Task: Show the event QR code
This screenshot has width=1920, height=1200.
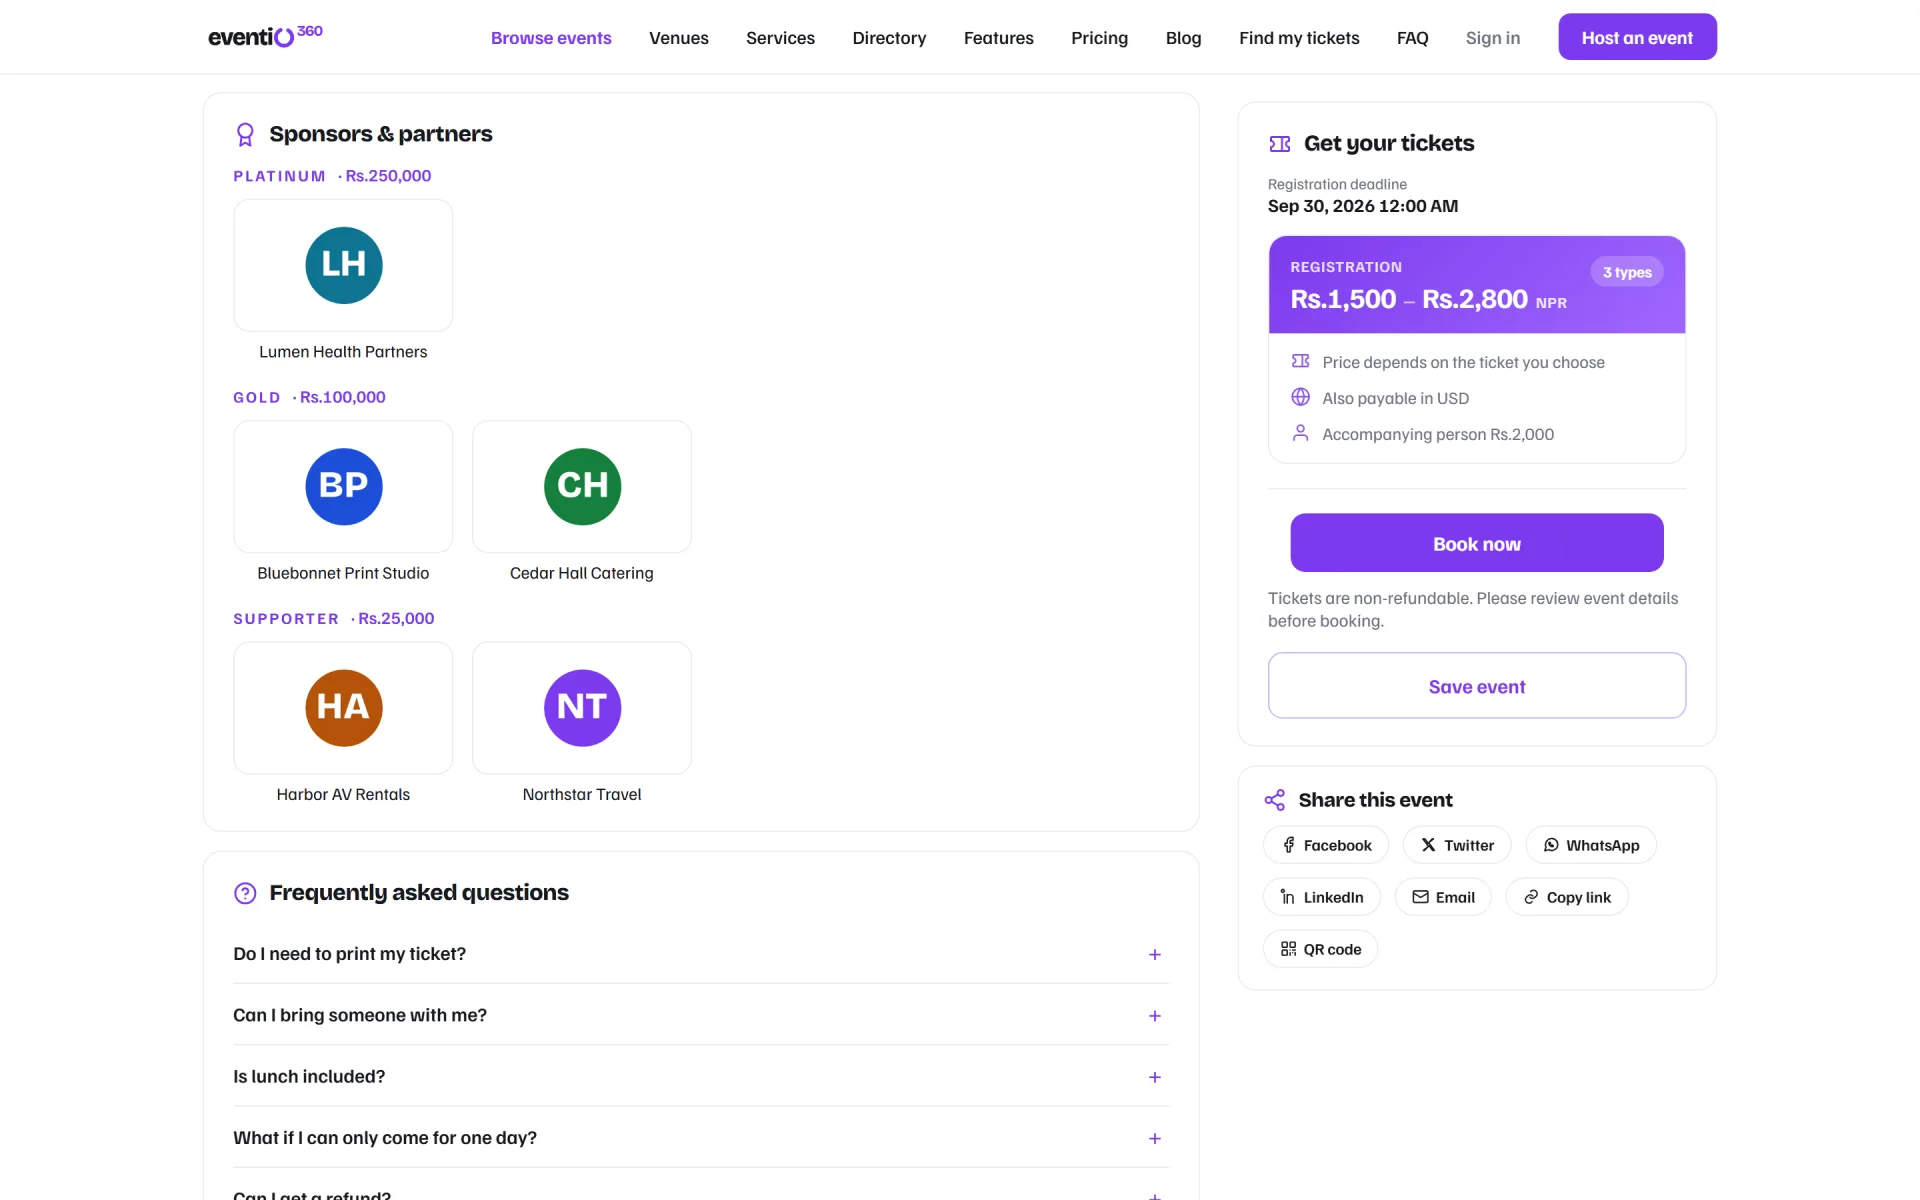Action: coord(1320,949)
